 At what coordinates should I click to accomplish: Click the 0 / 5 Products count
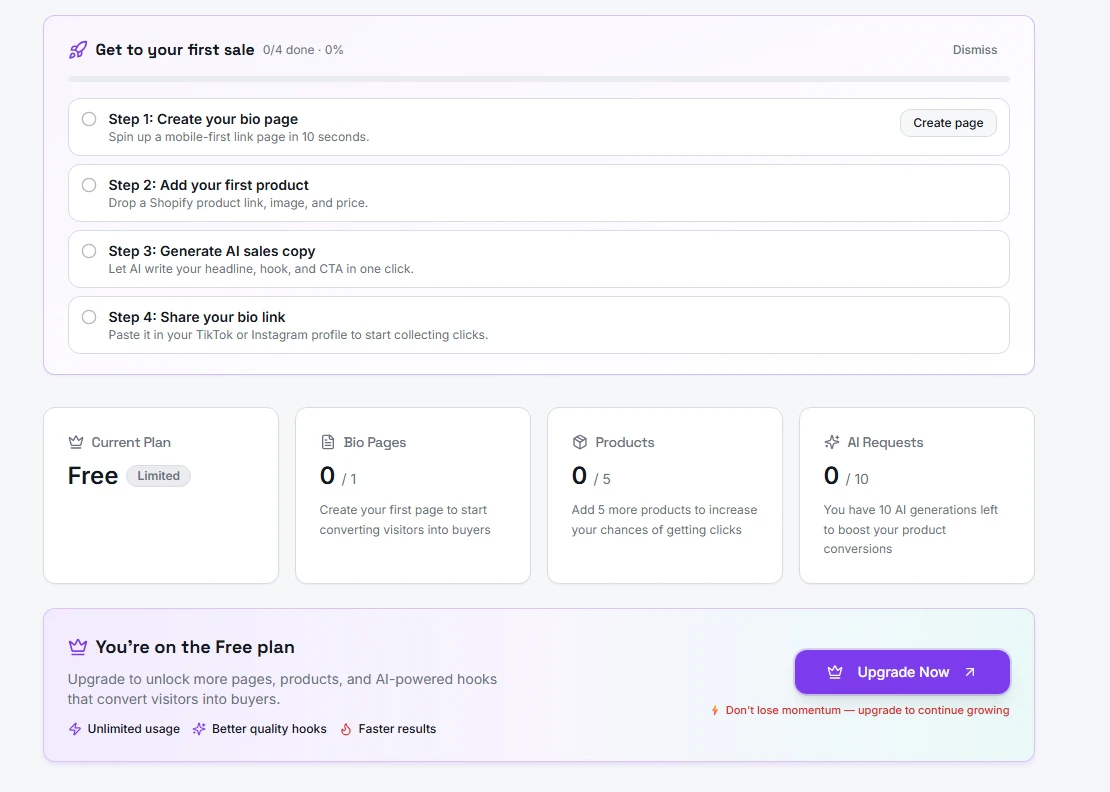[x=591, y=476]
